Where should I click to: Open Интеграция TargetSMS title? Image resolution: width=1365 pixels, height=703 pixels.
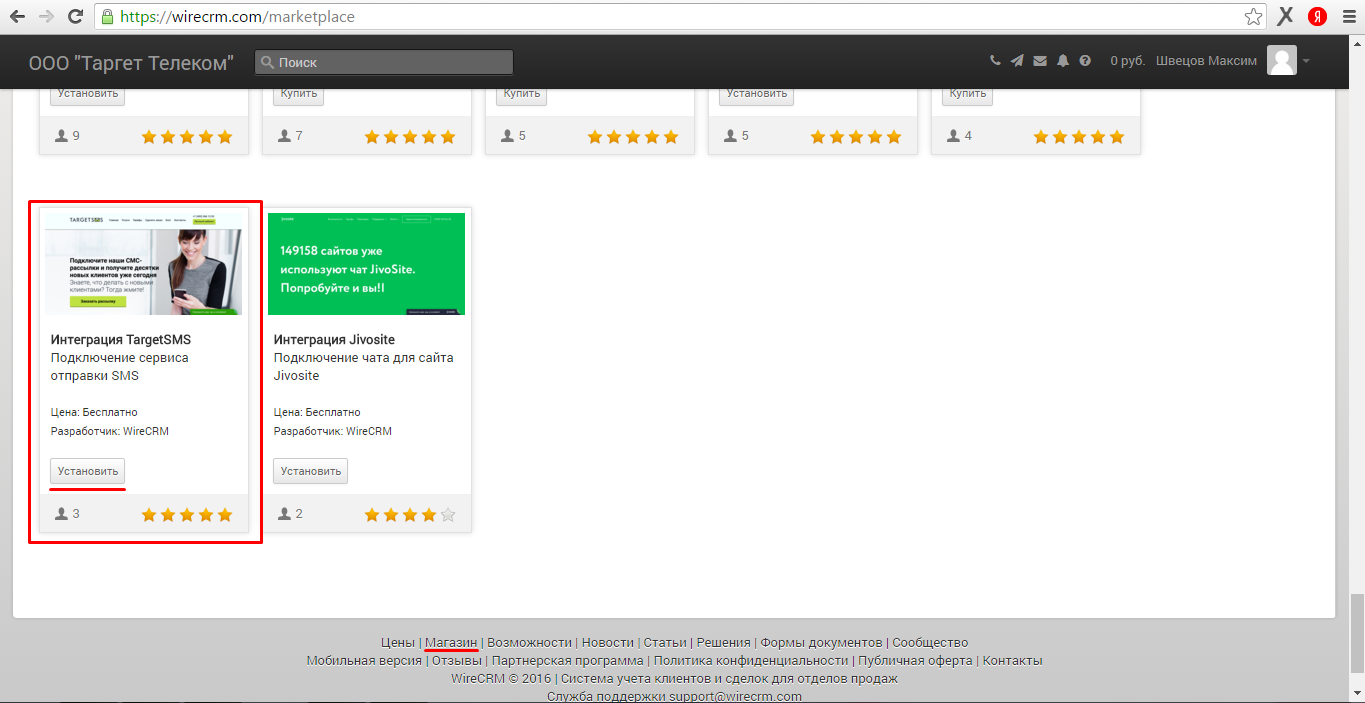pos(121,340)
